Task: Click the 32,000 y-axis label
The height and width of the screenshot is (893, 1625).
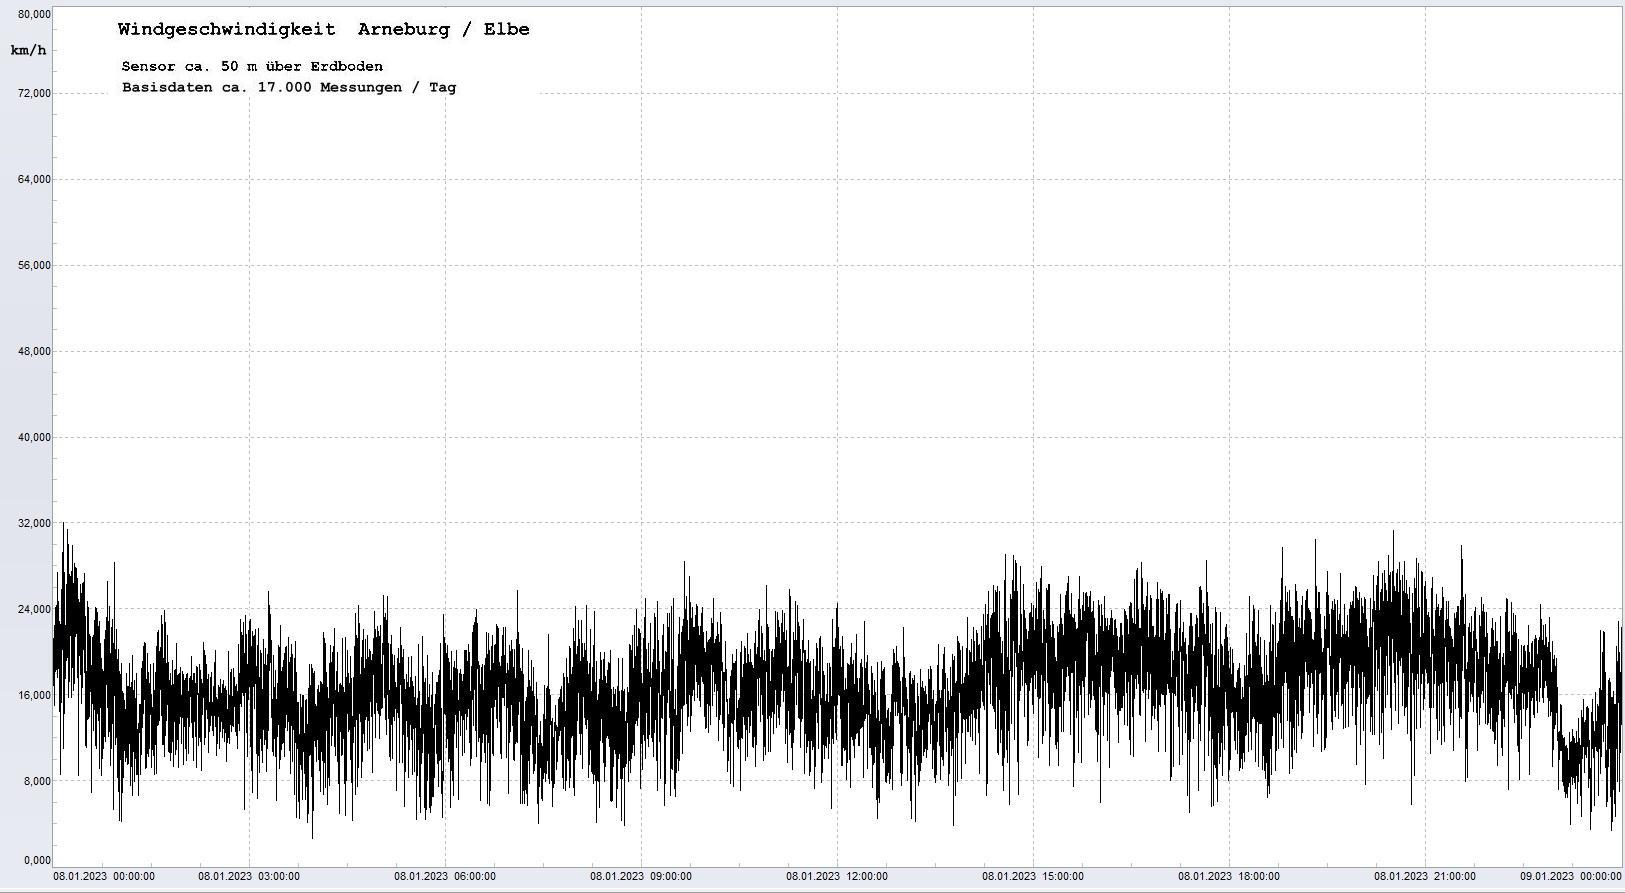Action: [35, 523]
